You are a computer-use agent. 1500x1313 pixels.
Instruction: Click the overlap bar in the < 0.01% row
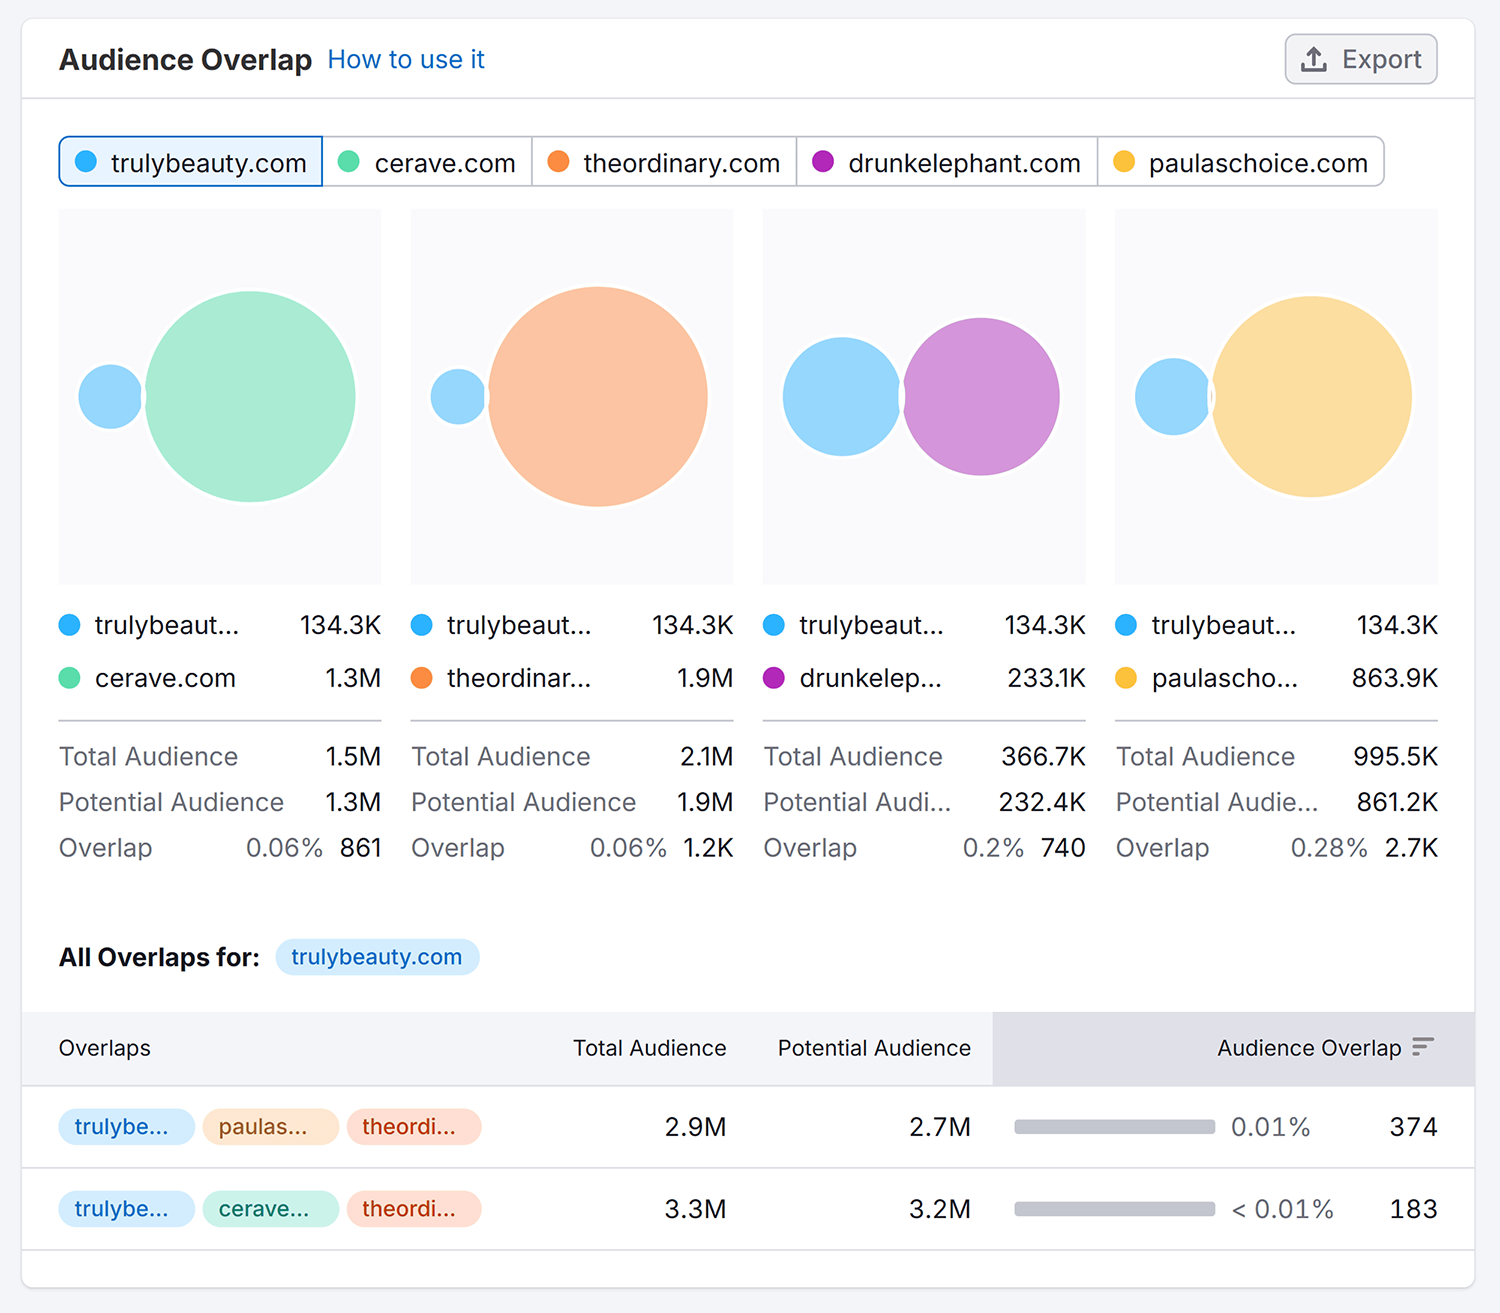click(x=1115, y=1209)
